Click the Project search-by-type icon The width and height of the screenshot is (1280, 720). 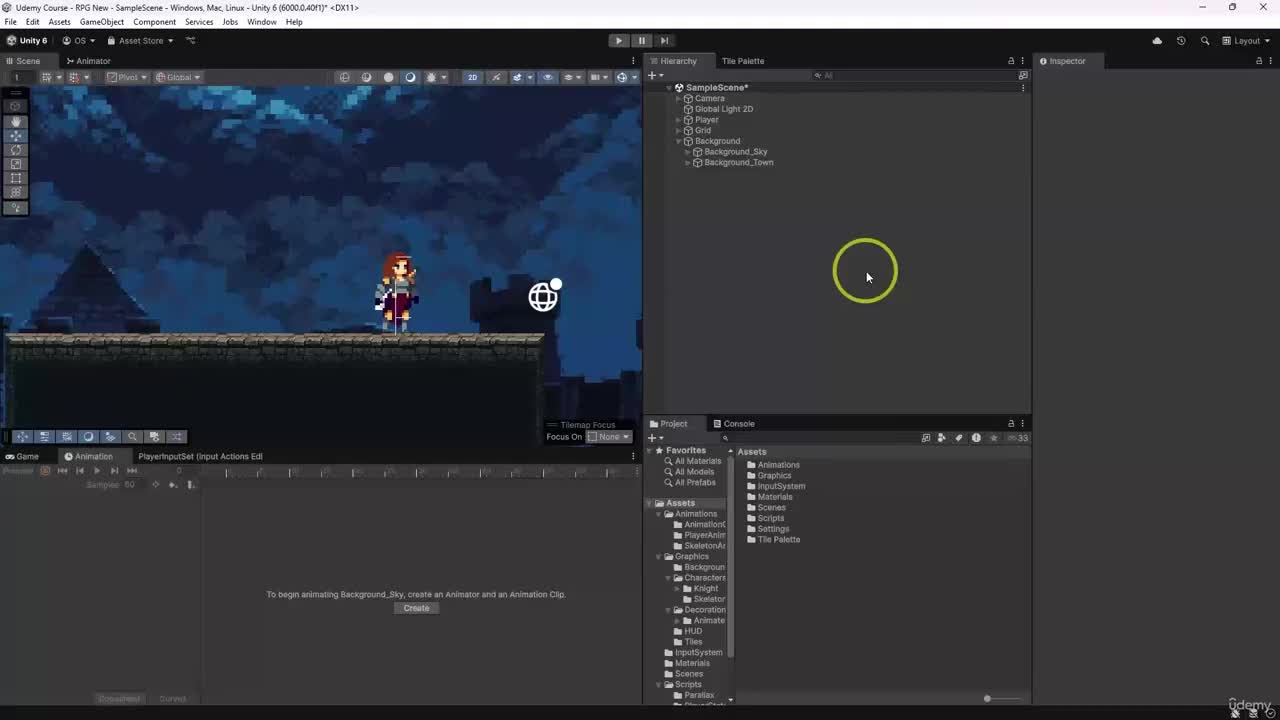[941, 438]
